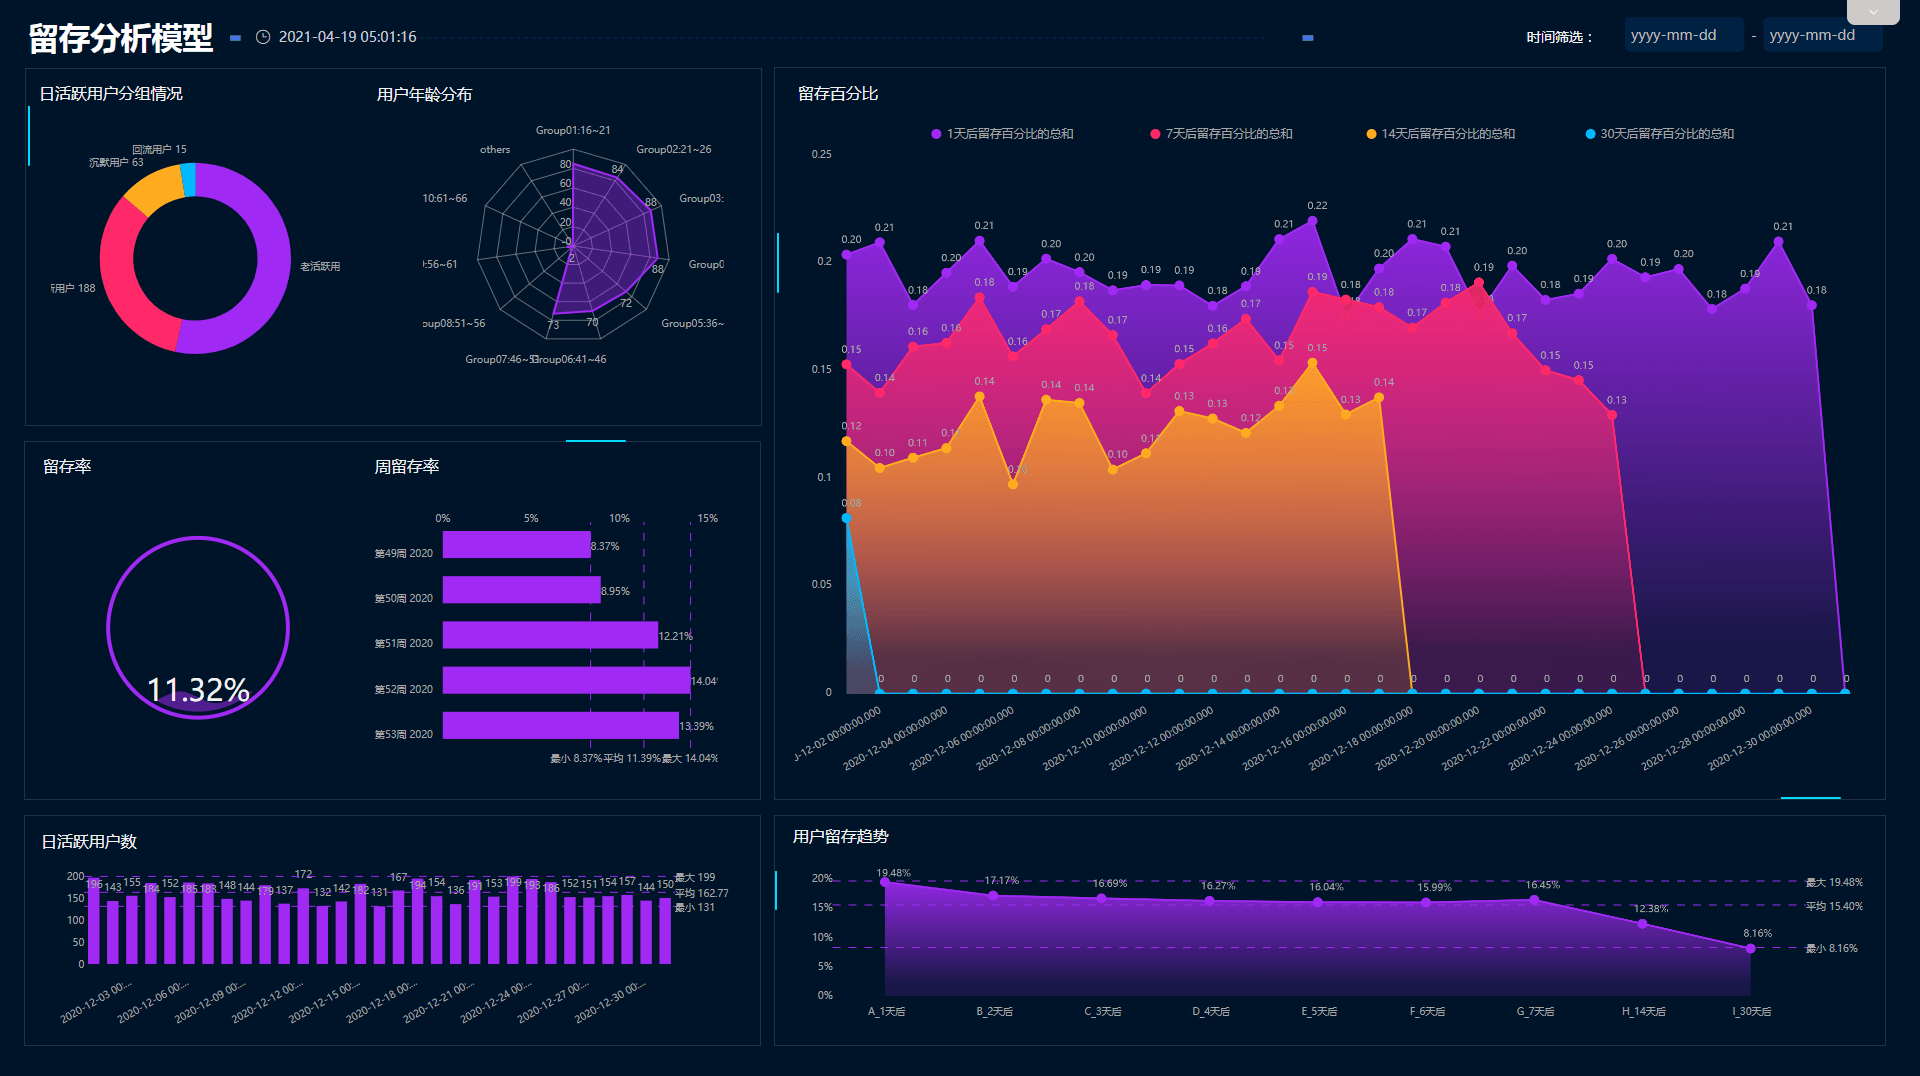Click the Group02:21~26 radar axis label
The image size is (1920, 1076).
[674, 150]
